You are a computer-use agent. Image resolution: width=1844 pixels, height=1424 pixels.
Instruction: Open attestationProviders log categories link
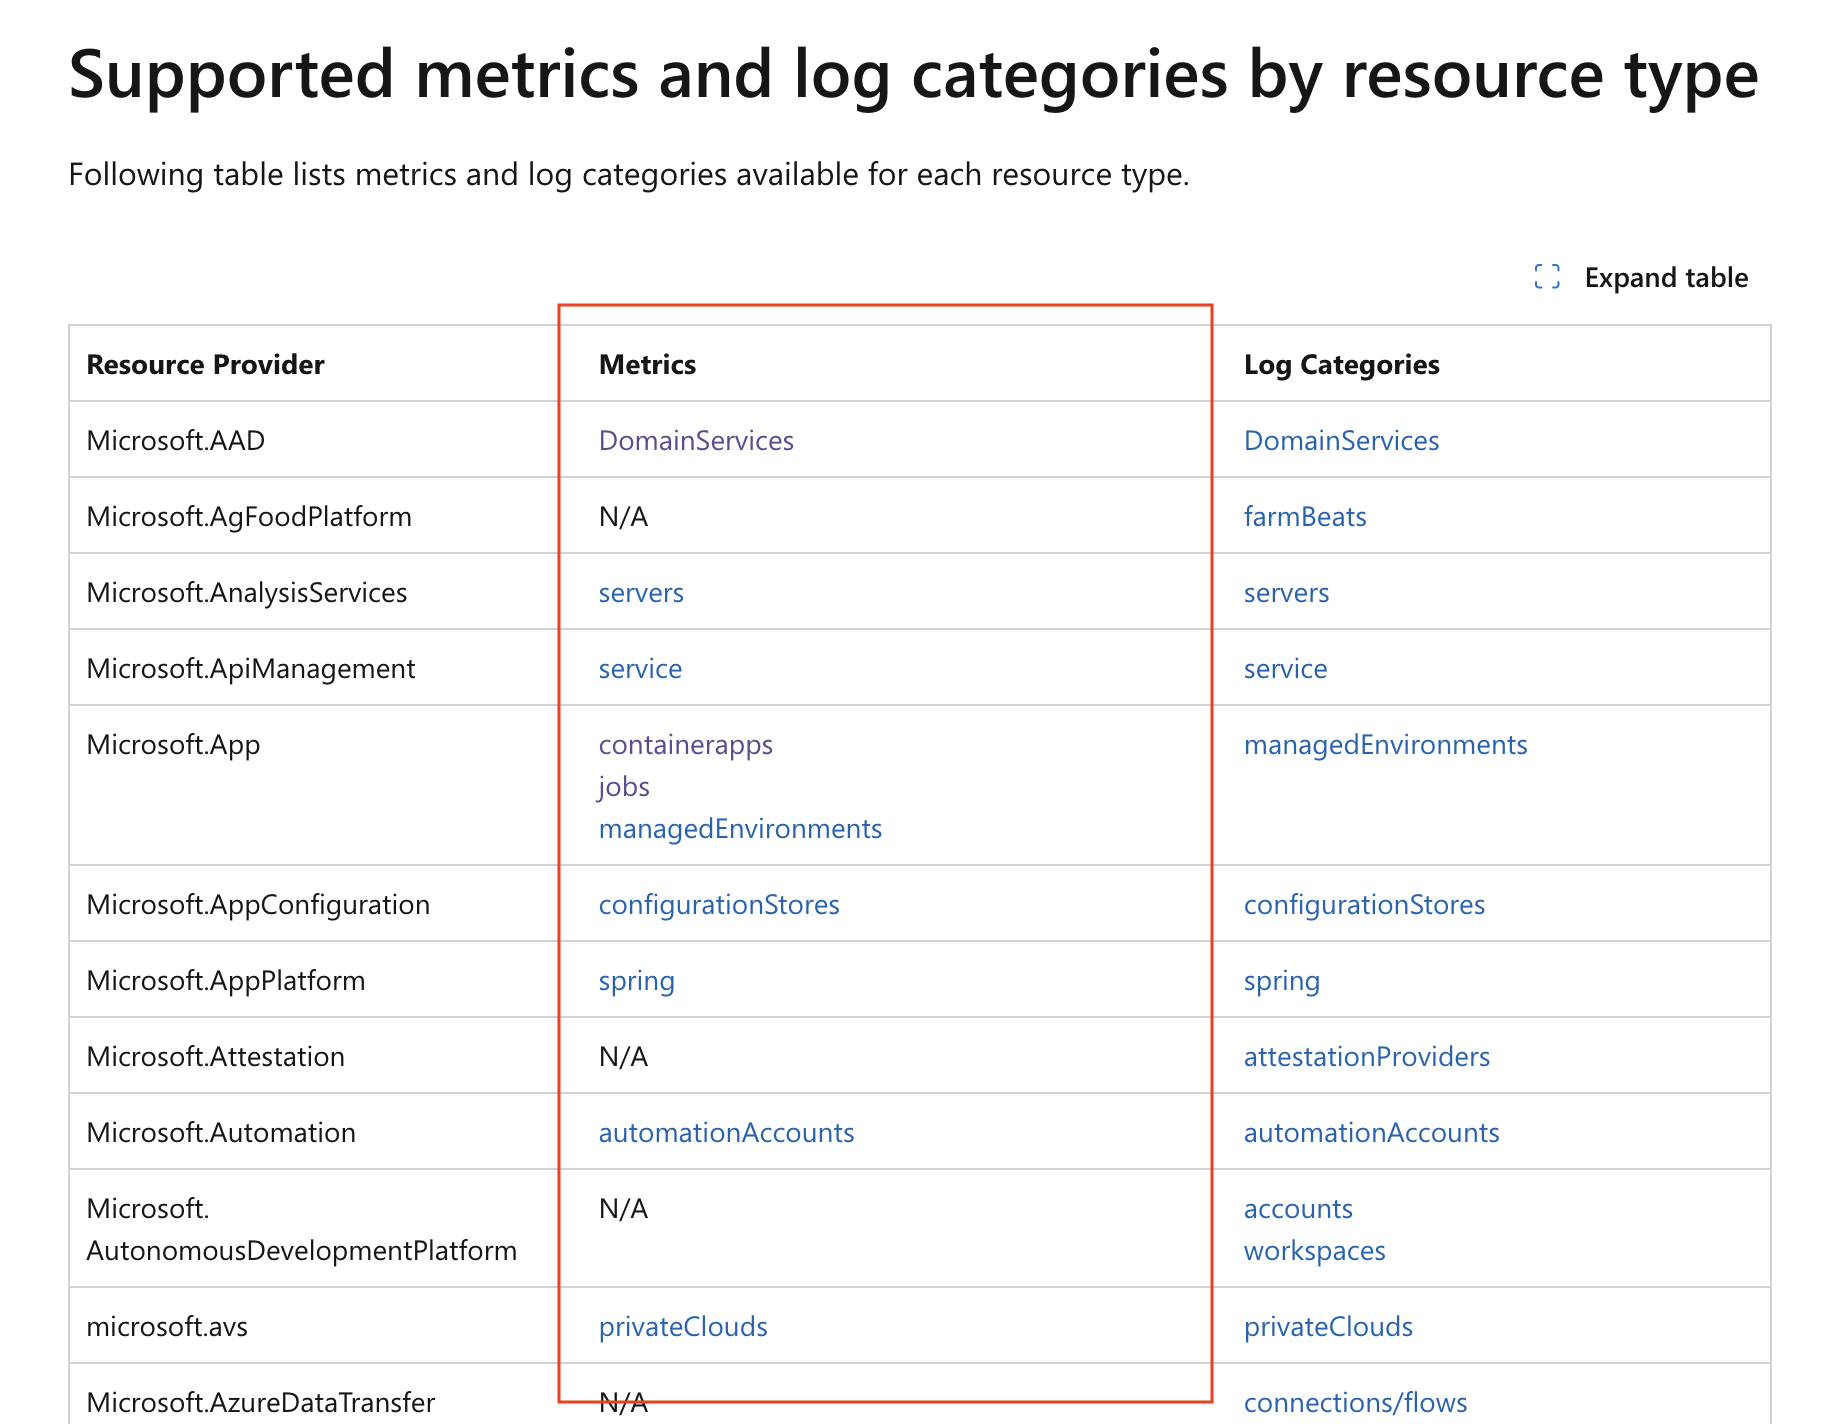pos(1365,1056)
